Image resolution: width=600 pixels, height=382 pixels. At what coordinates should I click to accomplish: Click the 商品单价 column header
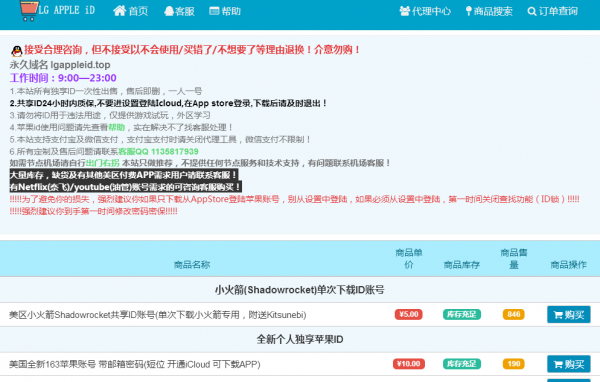(x=409, y=258)
